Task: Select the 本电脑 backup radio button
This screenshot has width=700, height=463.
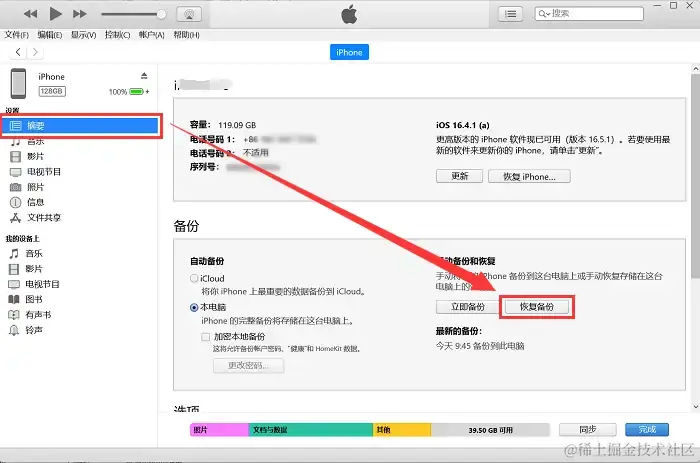Action: pyautogui.click(x=194, y=307)
